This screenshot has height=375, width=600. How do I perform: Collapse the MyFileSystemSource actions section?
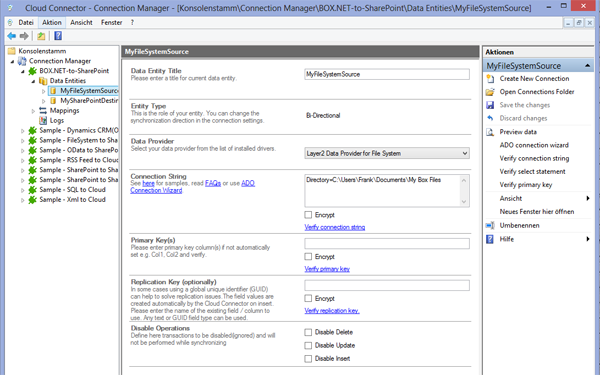[x=587, y=66]
